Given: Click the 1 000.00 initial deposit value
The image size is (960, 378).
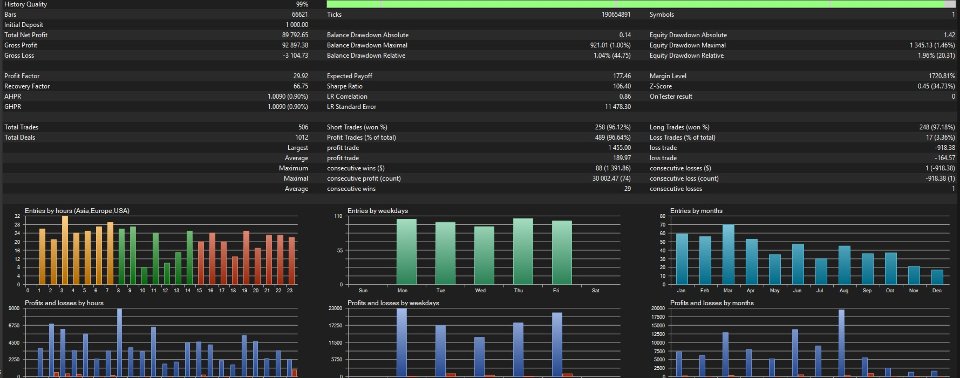Looking at the screenshot, I should point(296,25).
